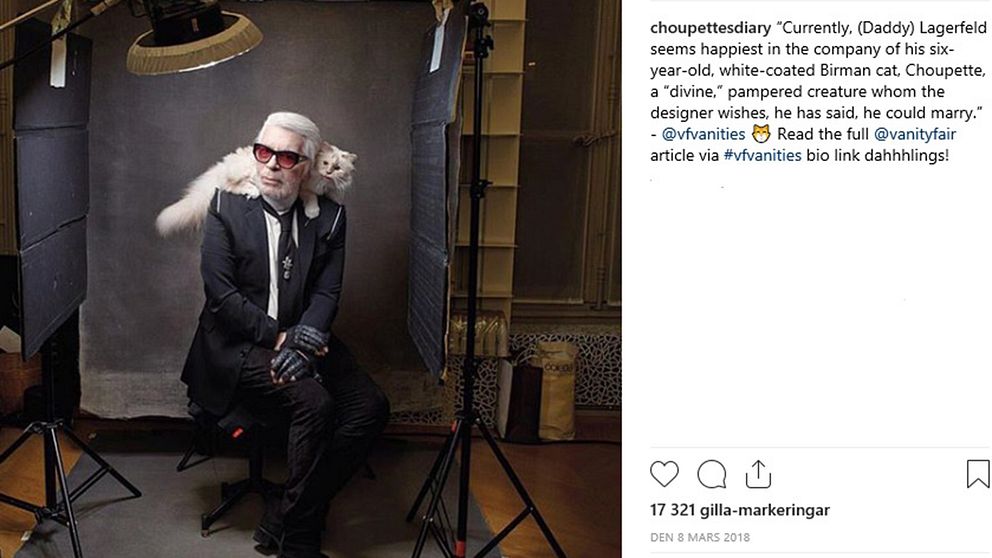992x558 pixels.
Task: Click the gloved hands in the photo
Action: (x=299, y=354)
